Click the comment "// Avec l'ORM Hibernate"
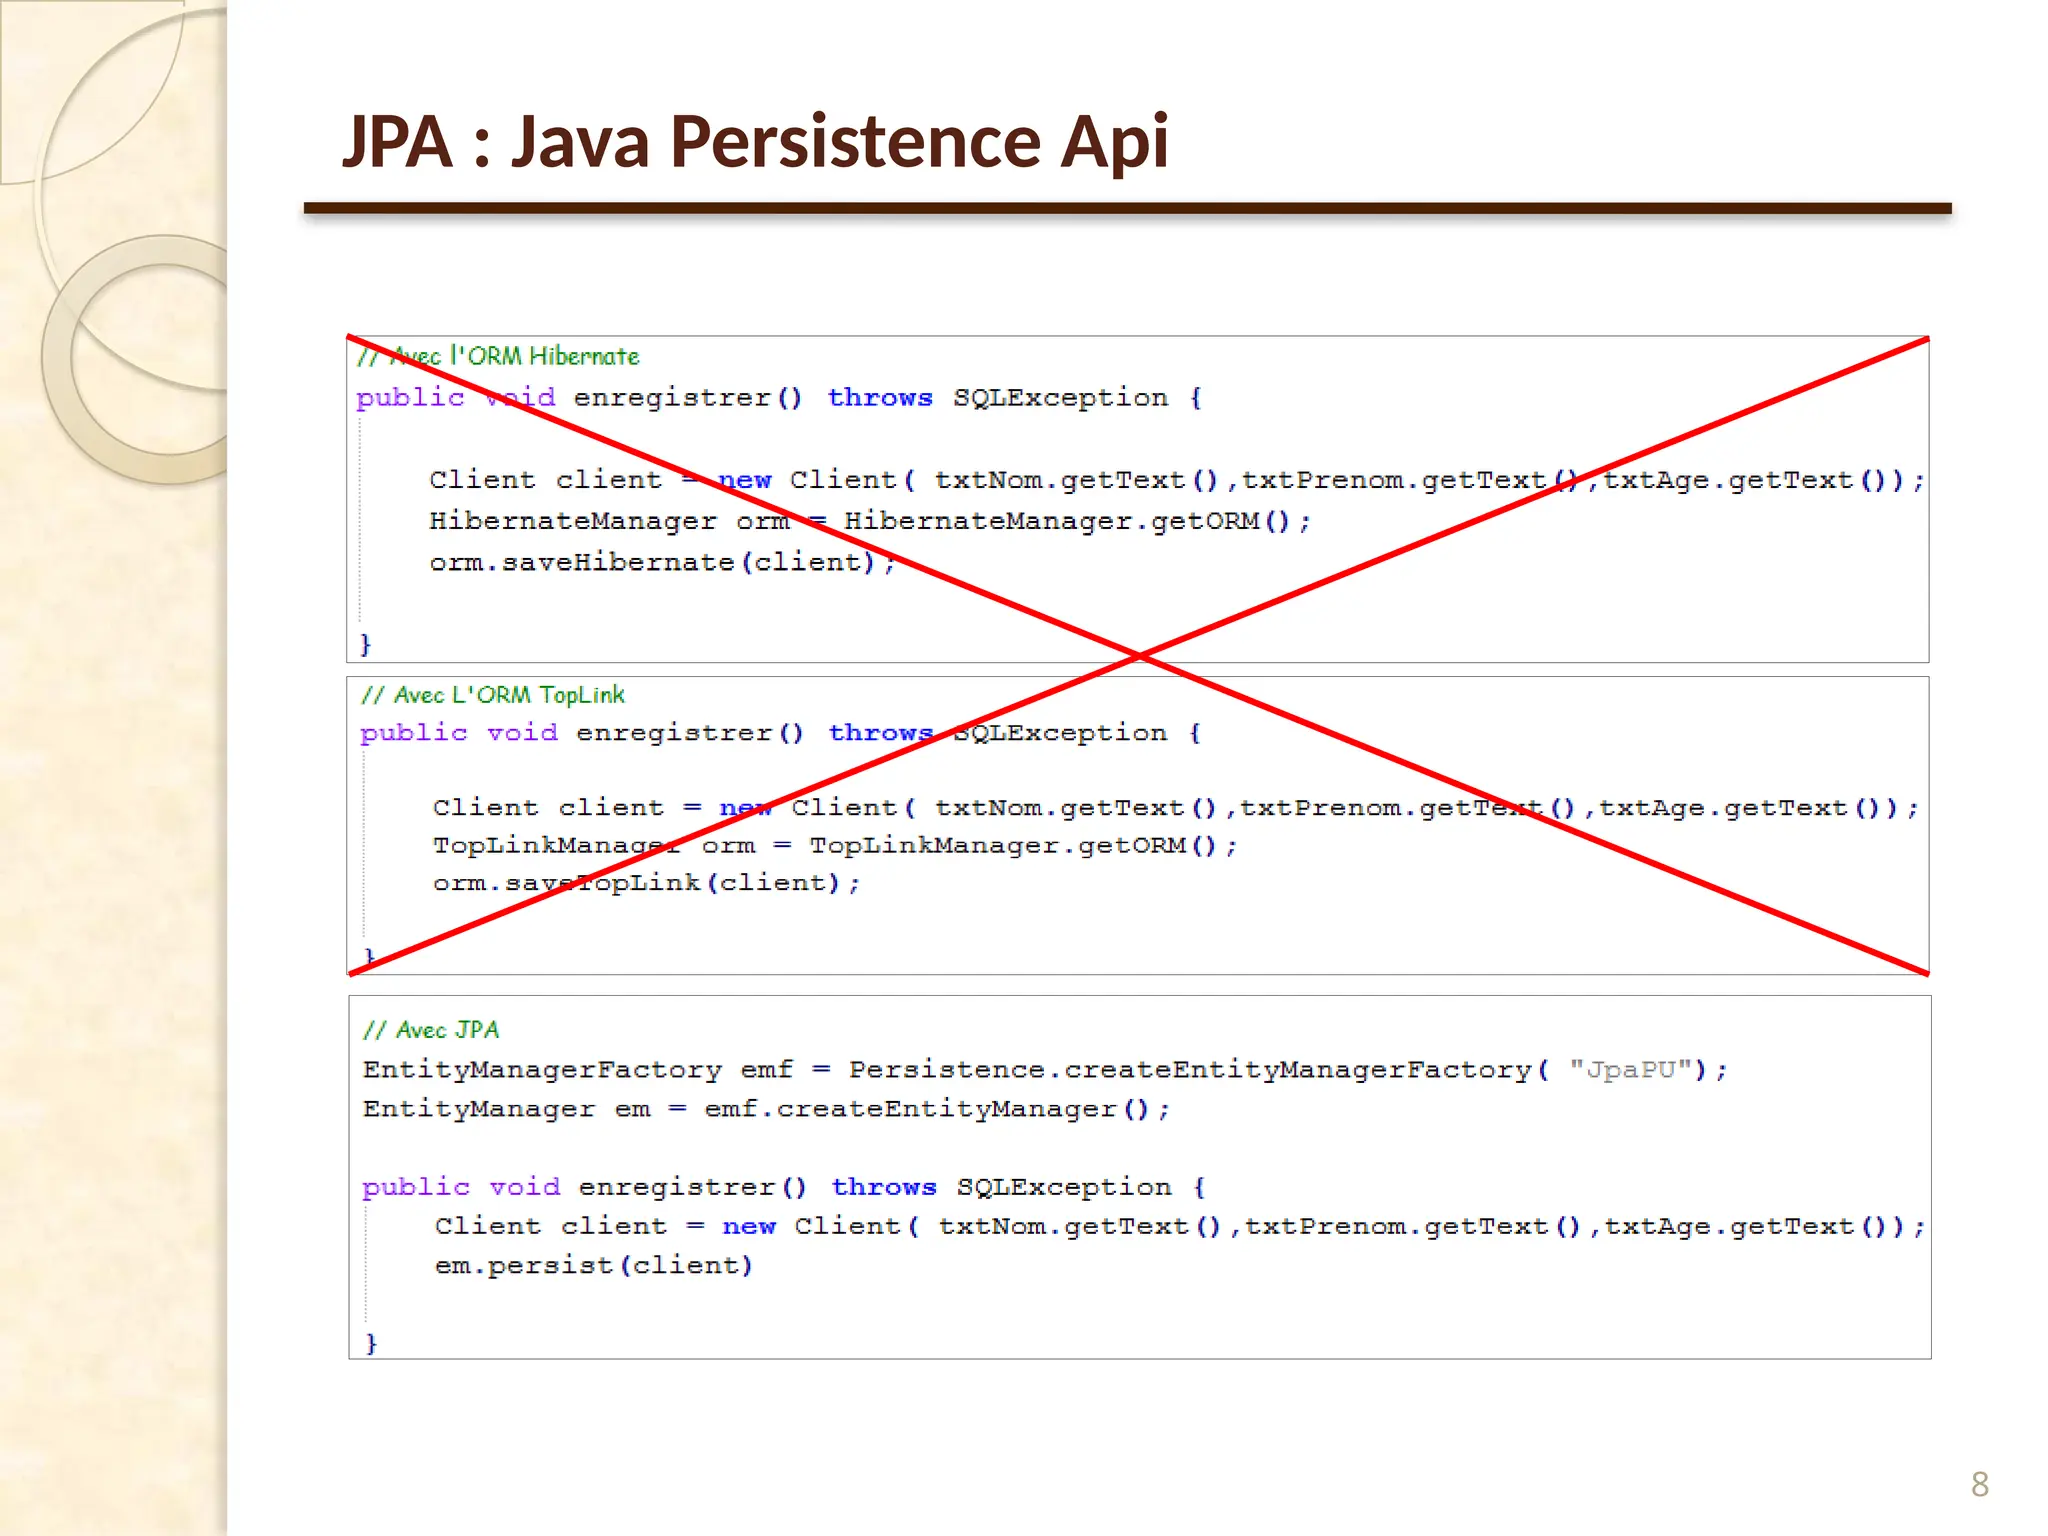 tap(498, 356)
